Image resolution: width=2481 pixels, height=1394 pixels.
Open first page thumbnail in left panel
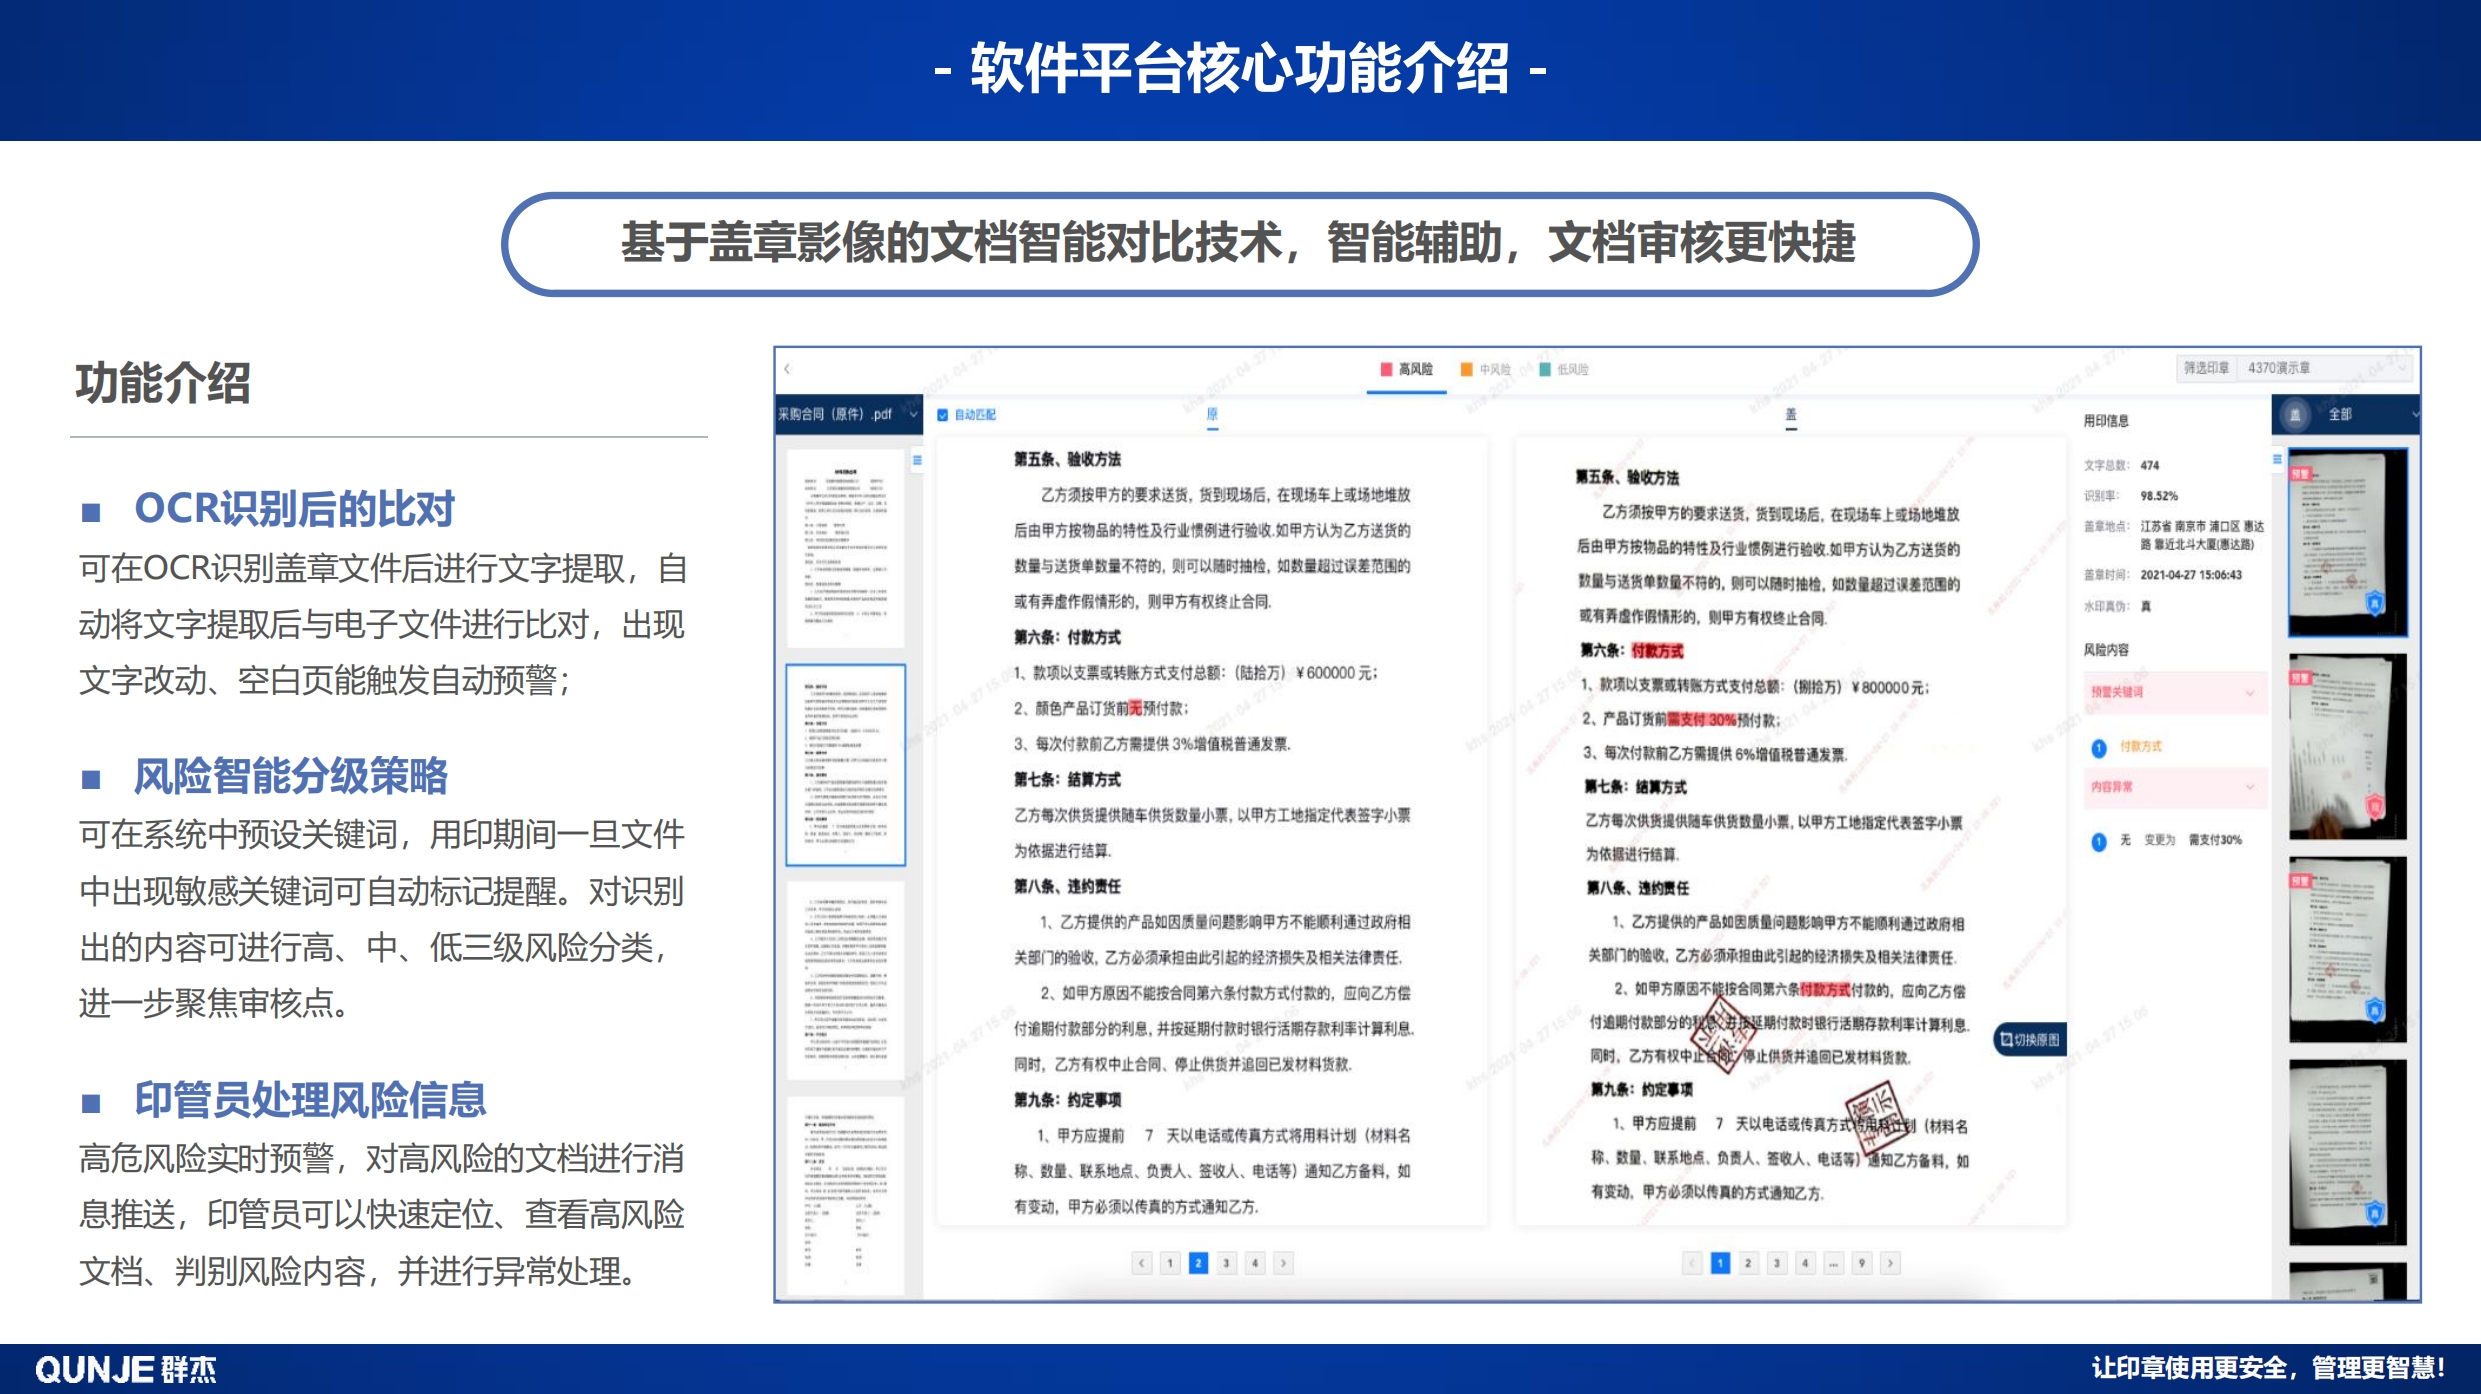[x=846, y=547]
